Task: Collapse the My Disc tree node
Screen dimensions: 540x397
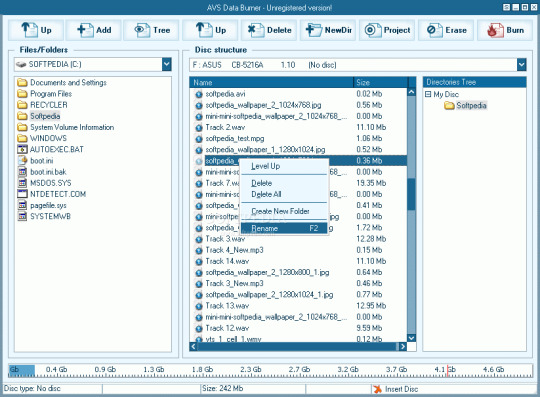Action: click(428, 94)
